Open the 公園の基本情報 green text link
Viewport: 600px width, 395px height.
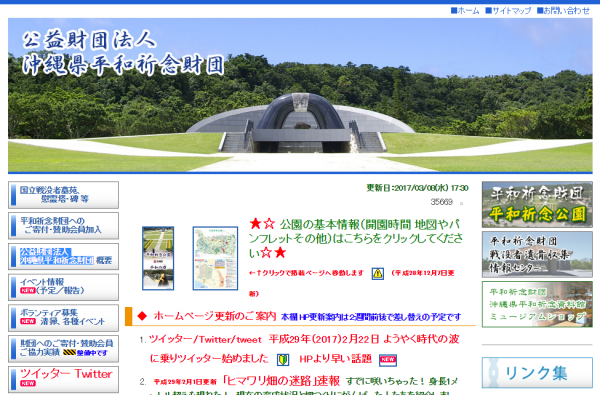(355, 238)
